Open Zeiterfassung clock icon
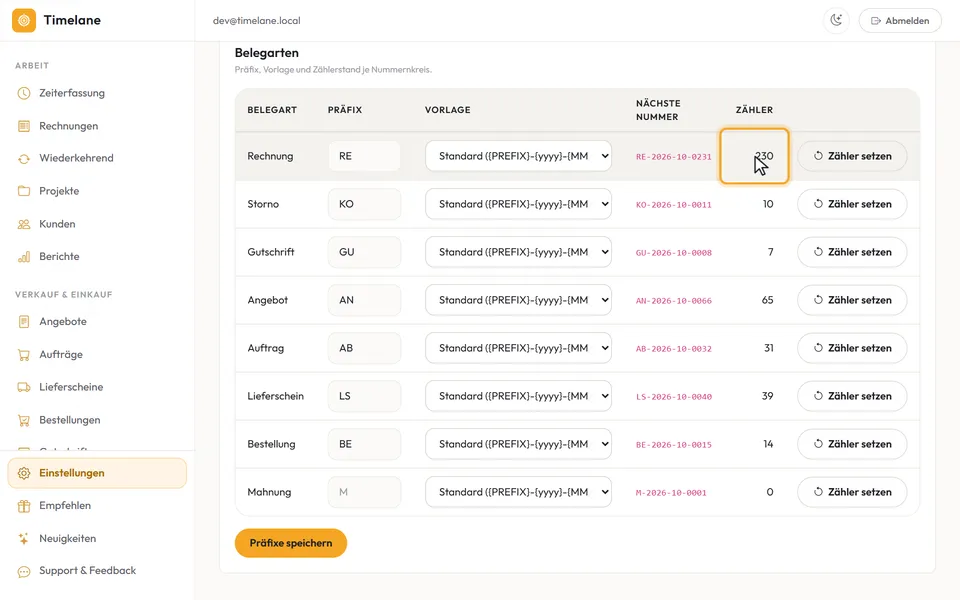 pyautogui.click(x=24, y=93)
